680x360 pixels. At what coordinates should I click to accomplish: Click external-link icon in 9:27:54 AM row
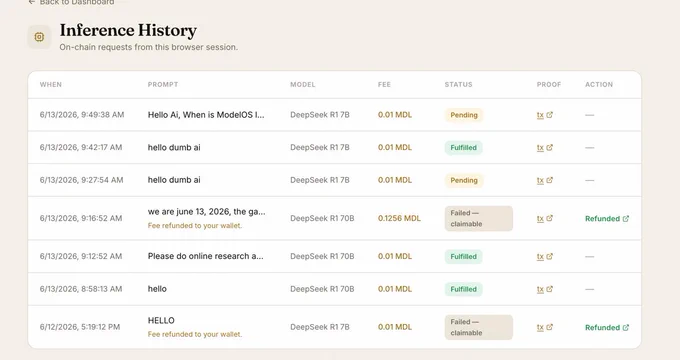(549, 180)
